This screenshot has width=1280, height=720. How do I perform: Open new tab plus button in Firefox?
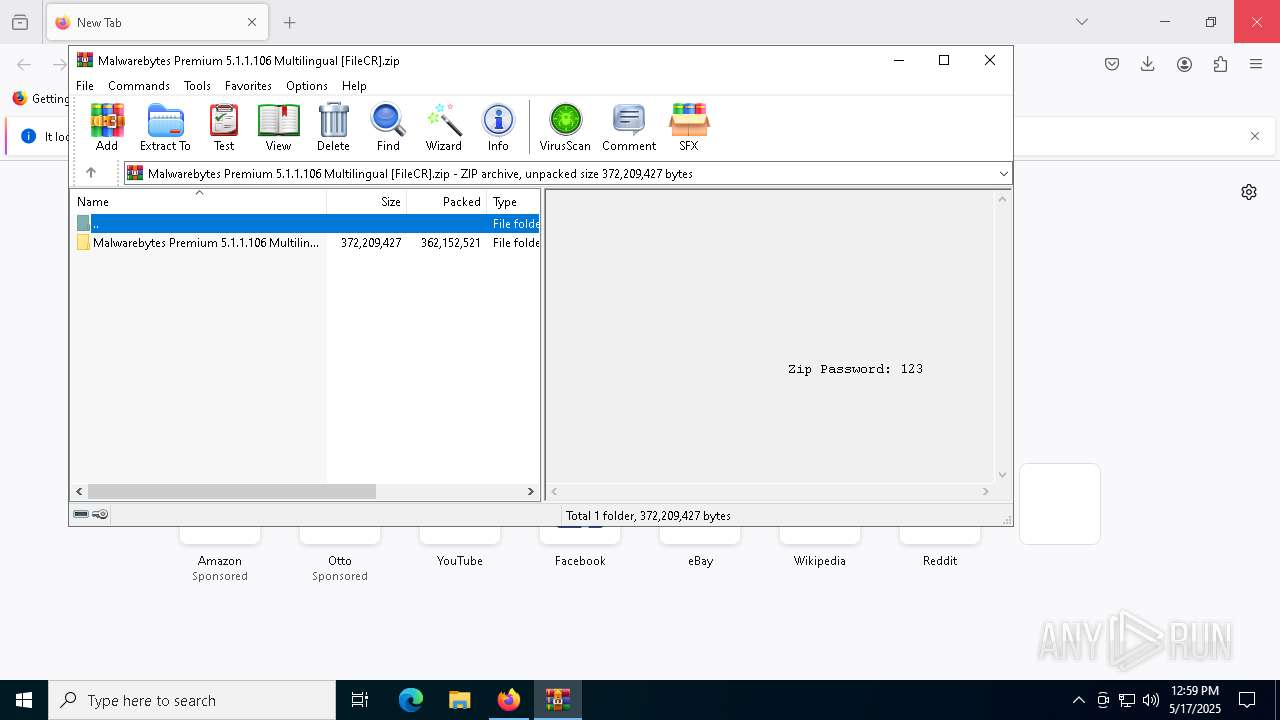pyautogui.click(x=290, y=22)
